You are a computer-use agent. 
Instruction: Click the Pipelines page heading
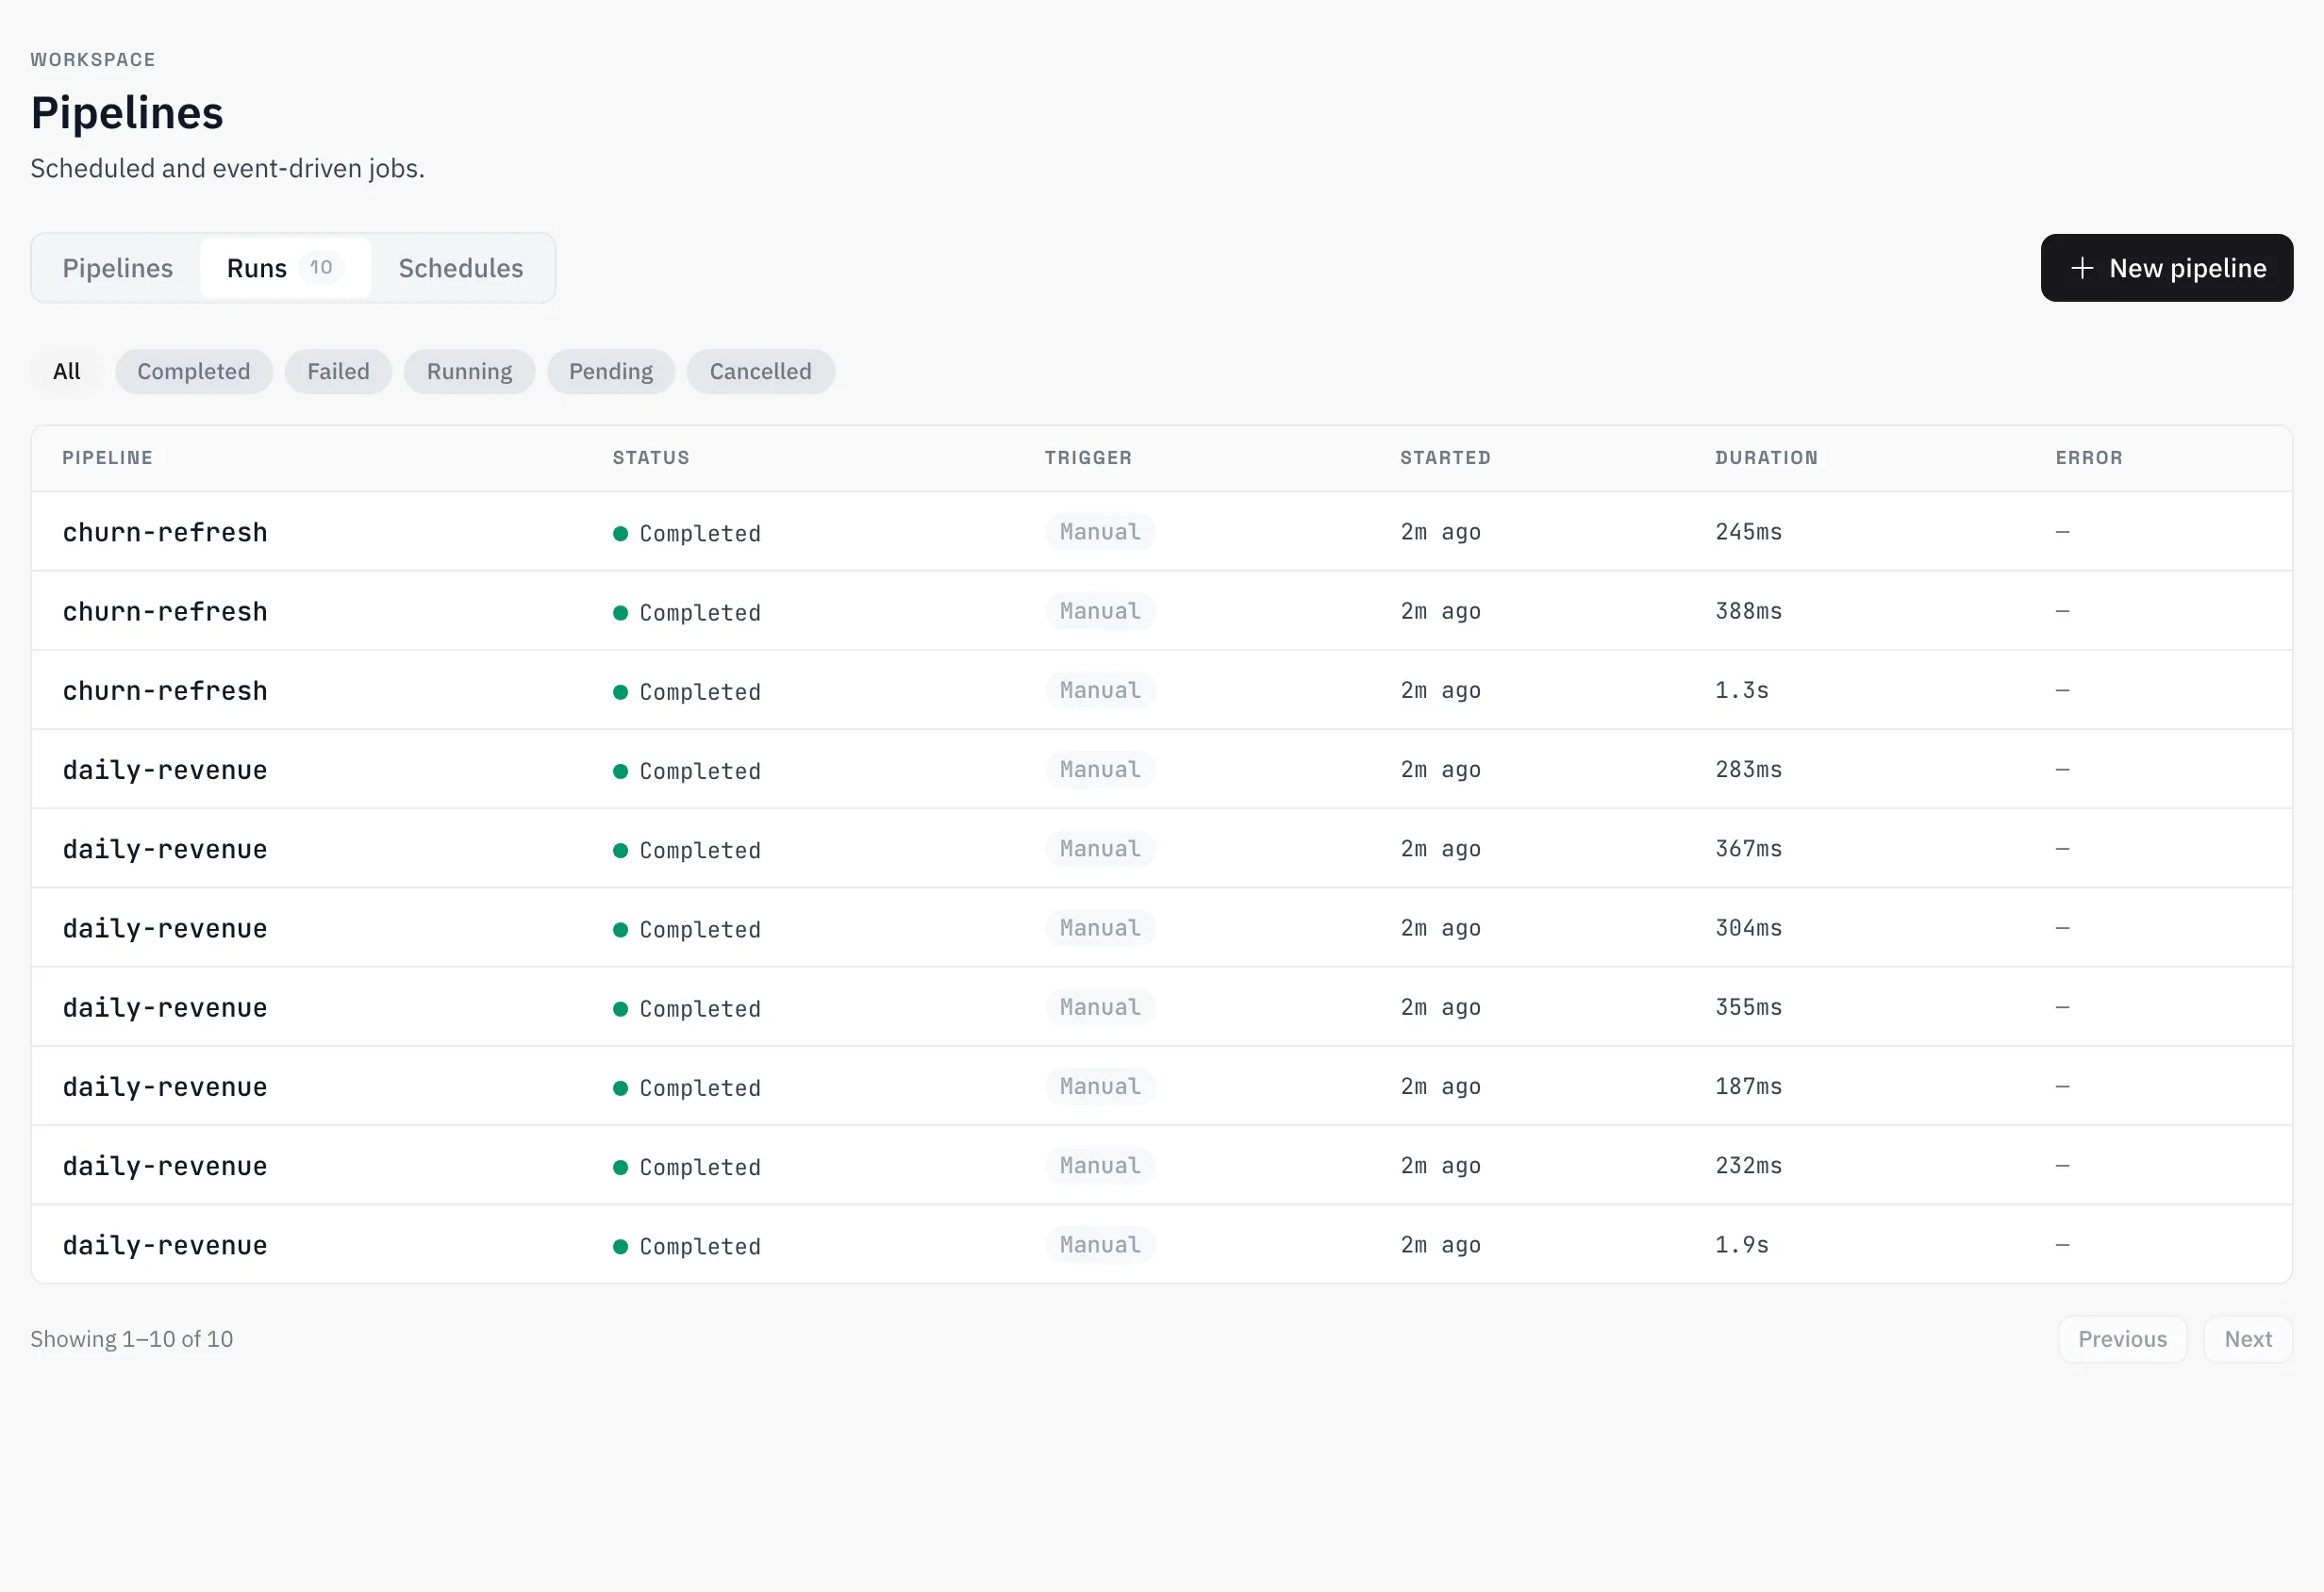point(127,112)
